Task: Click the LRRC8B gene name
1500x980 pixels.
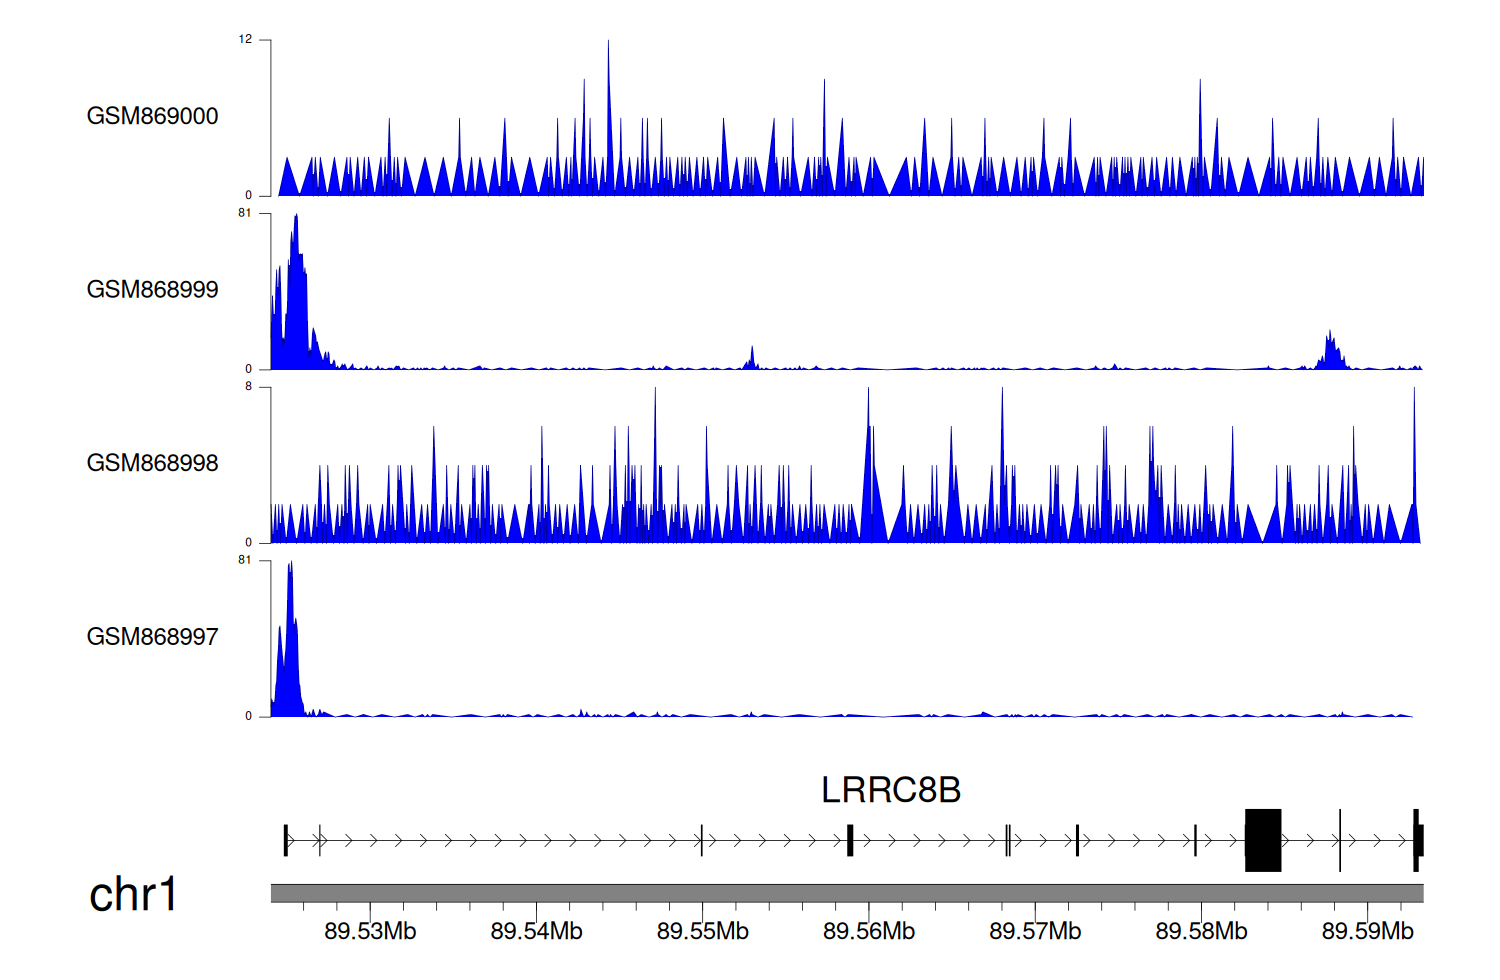Action: [x=890, y=790]
